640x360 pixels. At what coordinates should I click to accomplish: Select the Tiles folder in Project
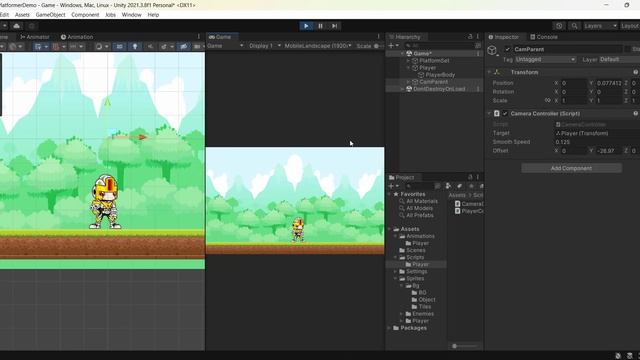(424, 307)
